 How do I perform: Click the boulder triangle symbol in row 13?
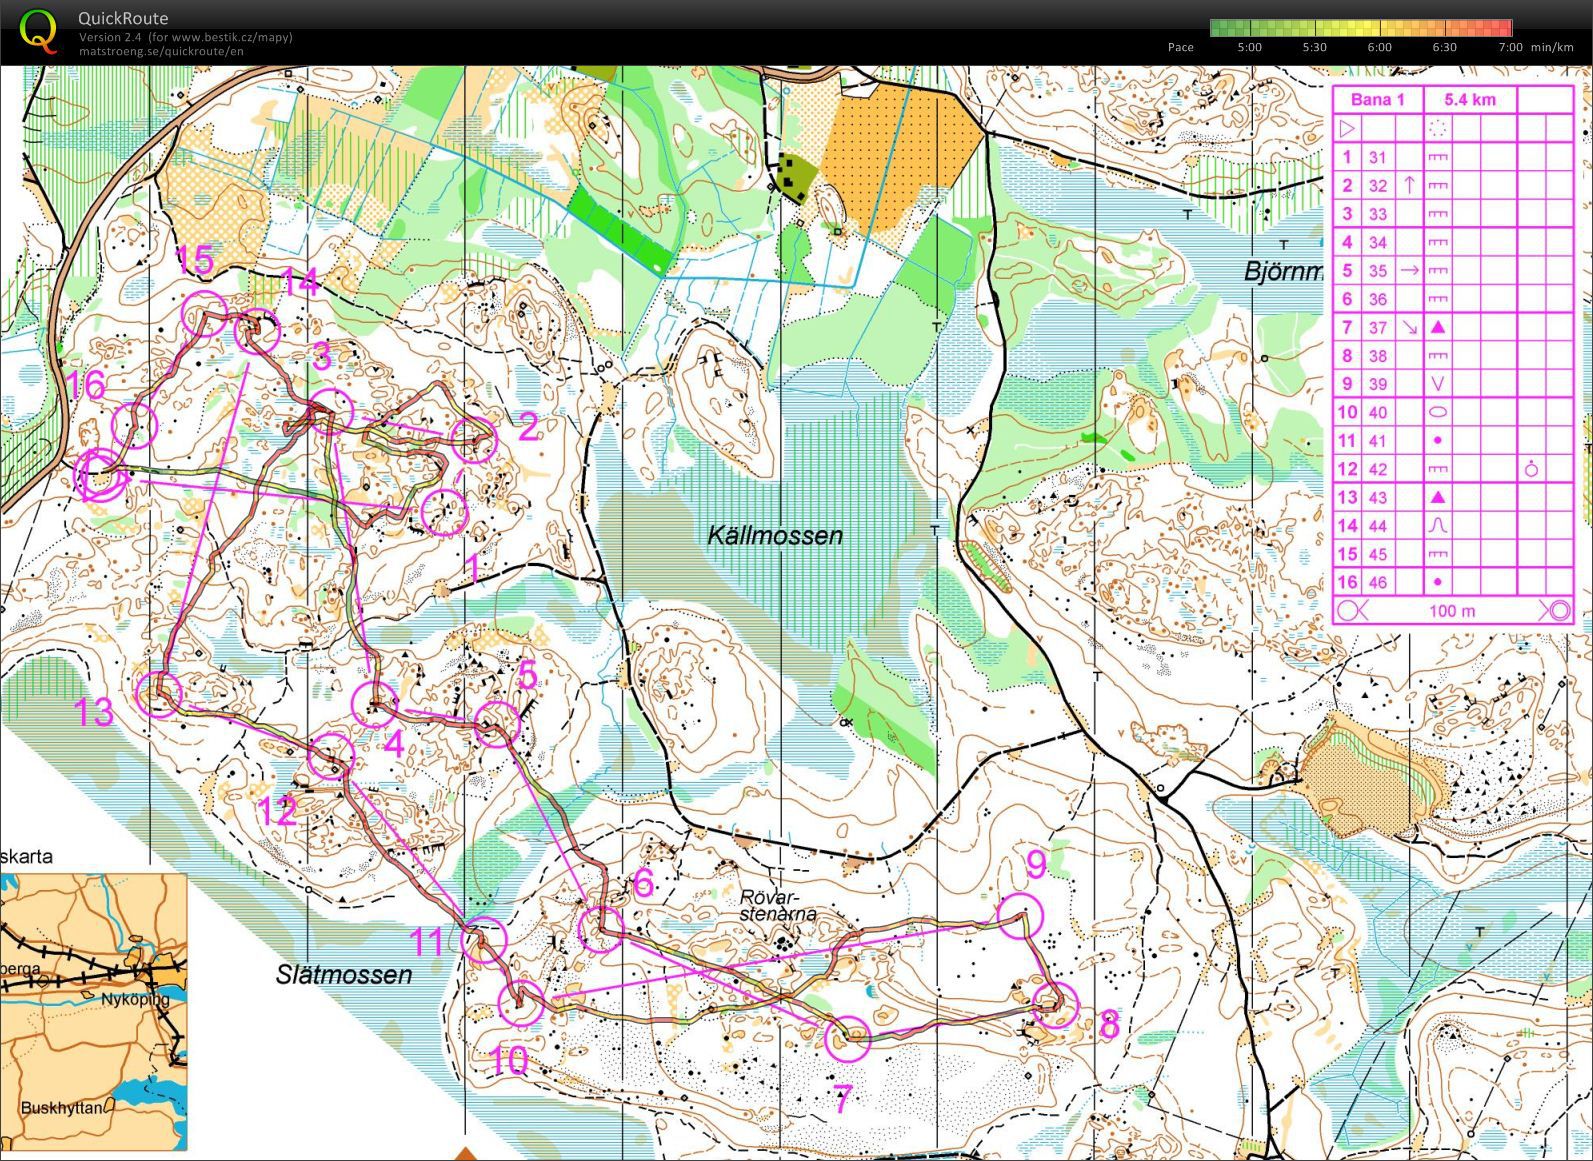pyautogui.click(x=1438, y=497)
